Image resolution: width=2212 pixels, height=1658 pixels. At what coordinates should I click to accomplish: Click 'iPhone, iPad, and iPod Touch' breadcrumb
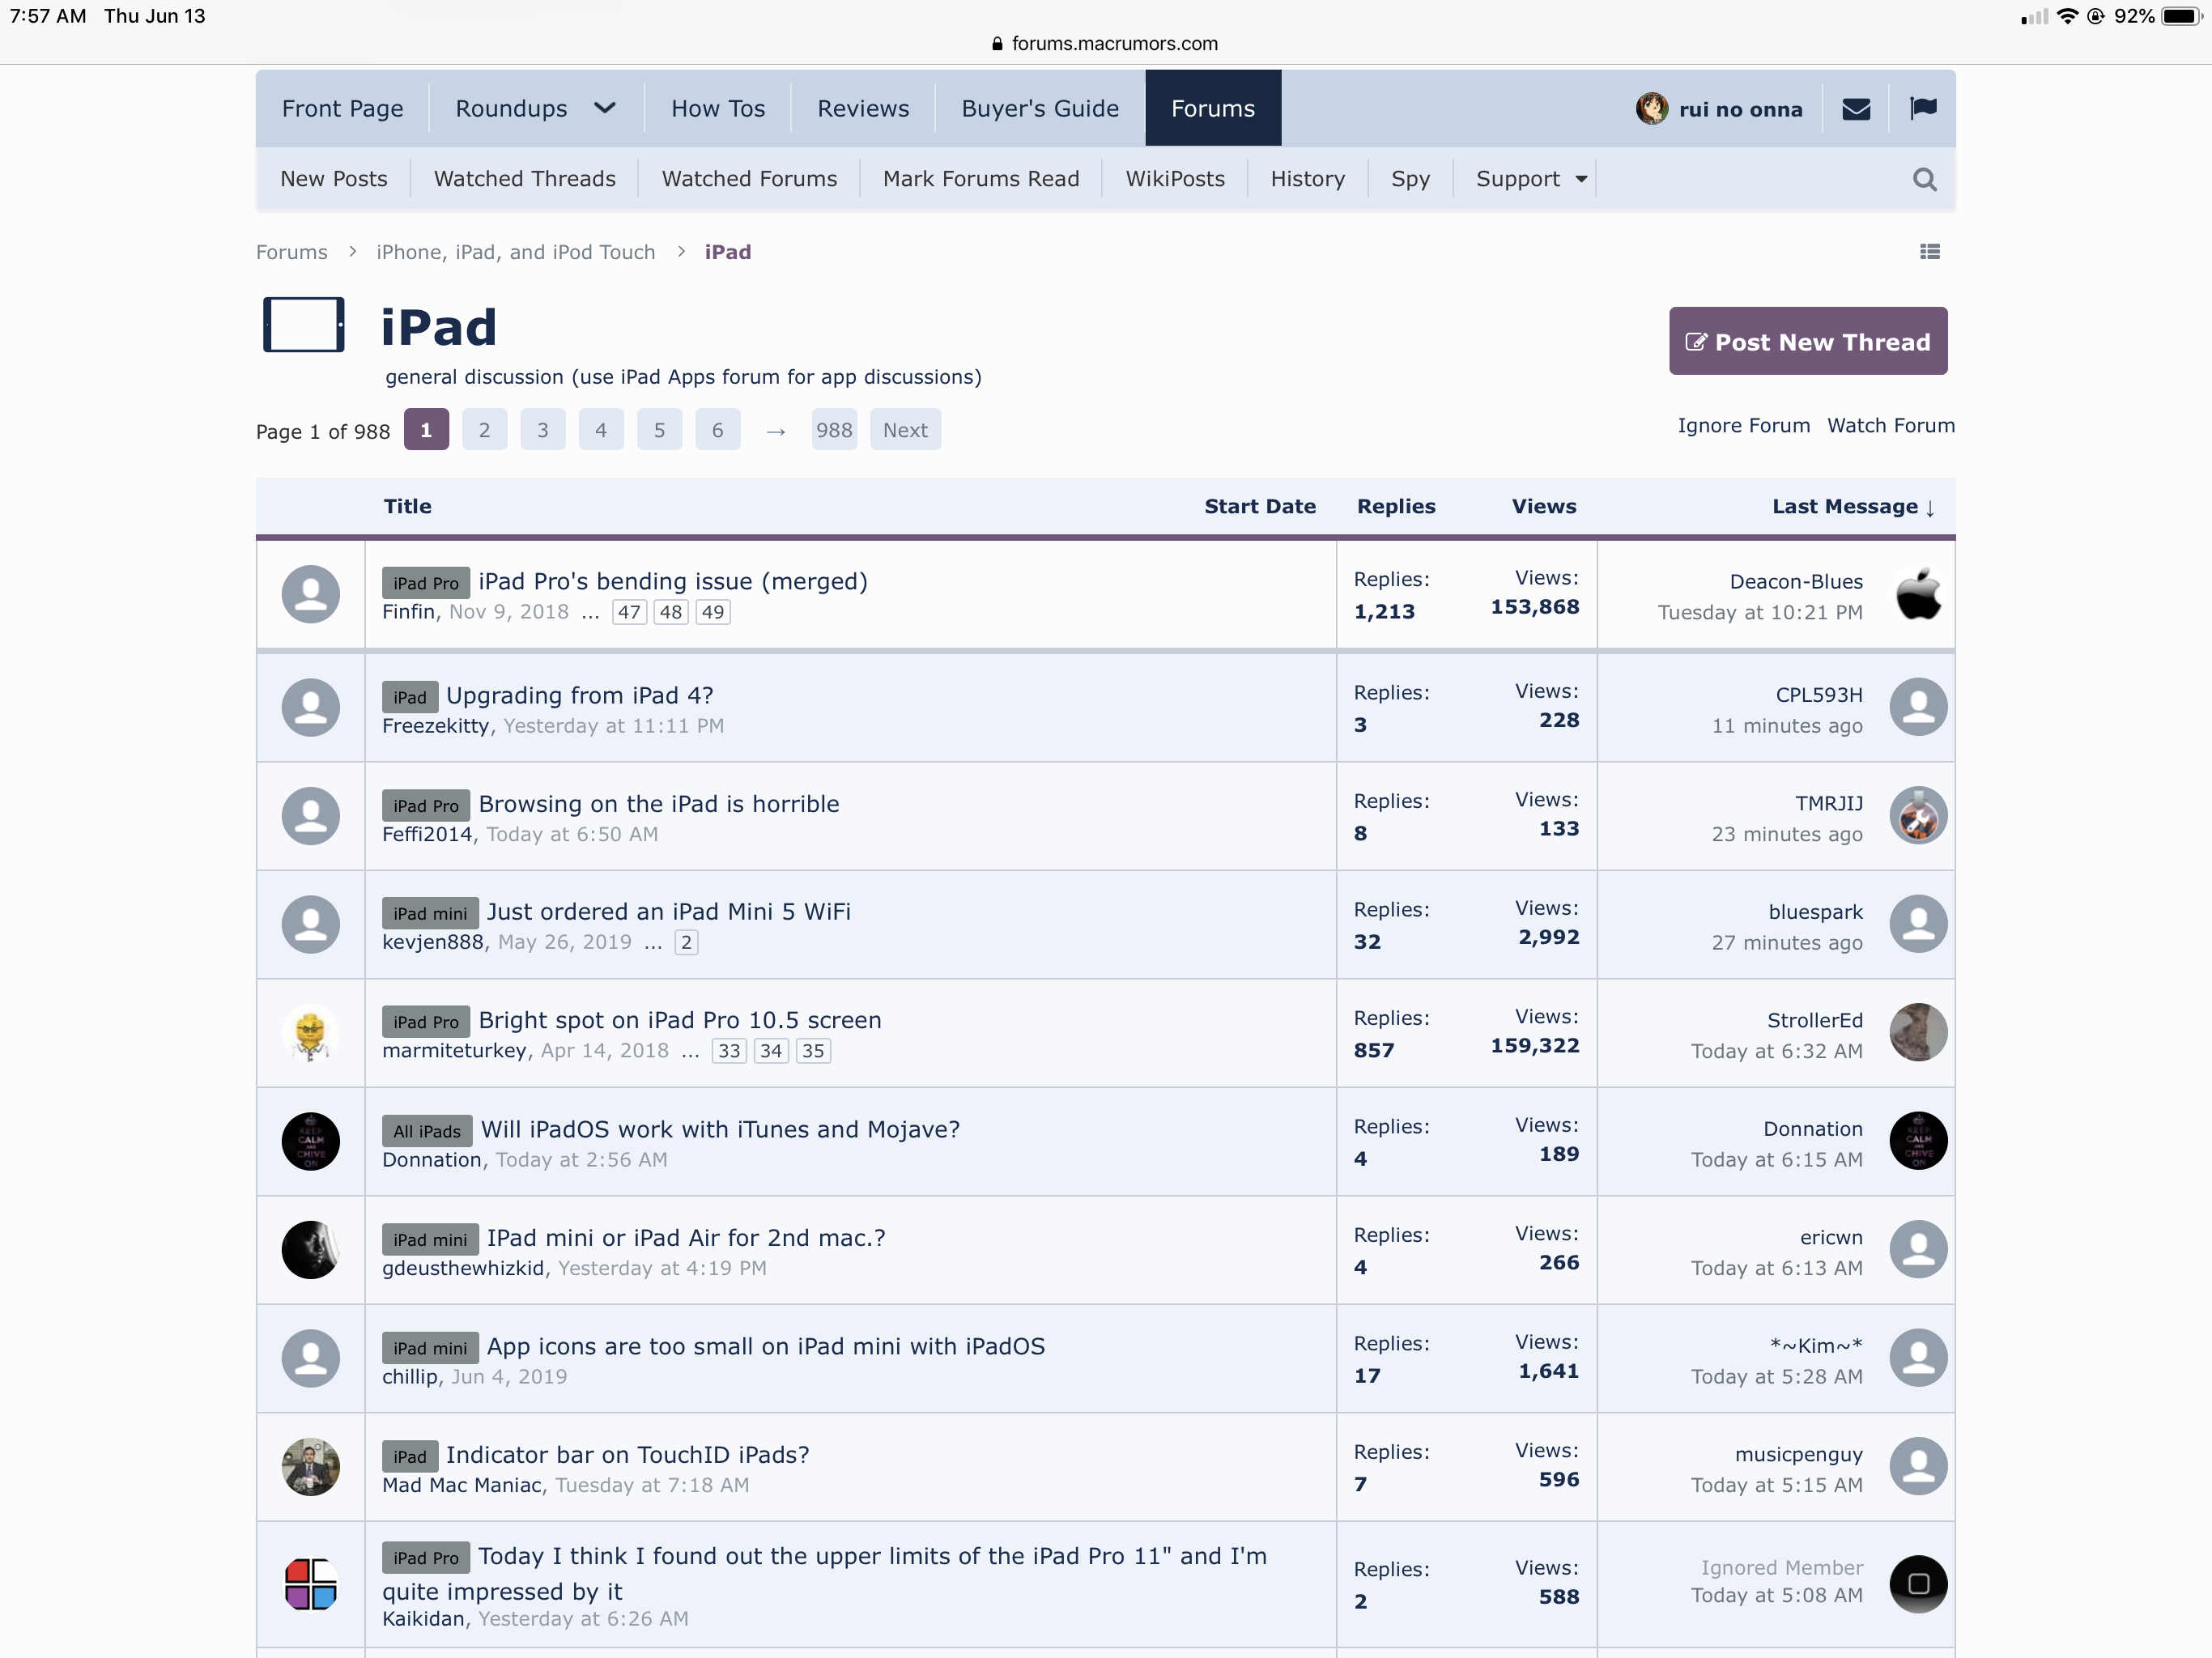(x=516, y=252)
